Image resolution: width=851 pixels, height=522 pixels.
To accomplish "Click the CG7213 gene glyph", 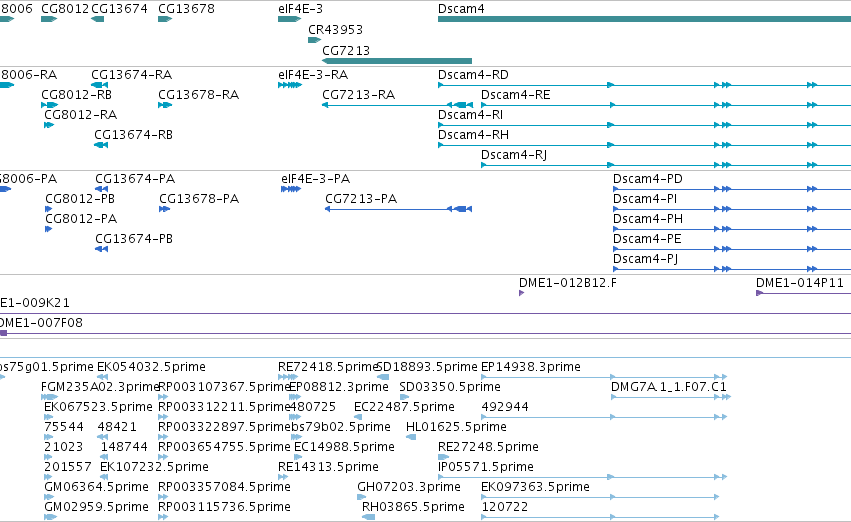I will click(x=397, y=61).
